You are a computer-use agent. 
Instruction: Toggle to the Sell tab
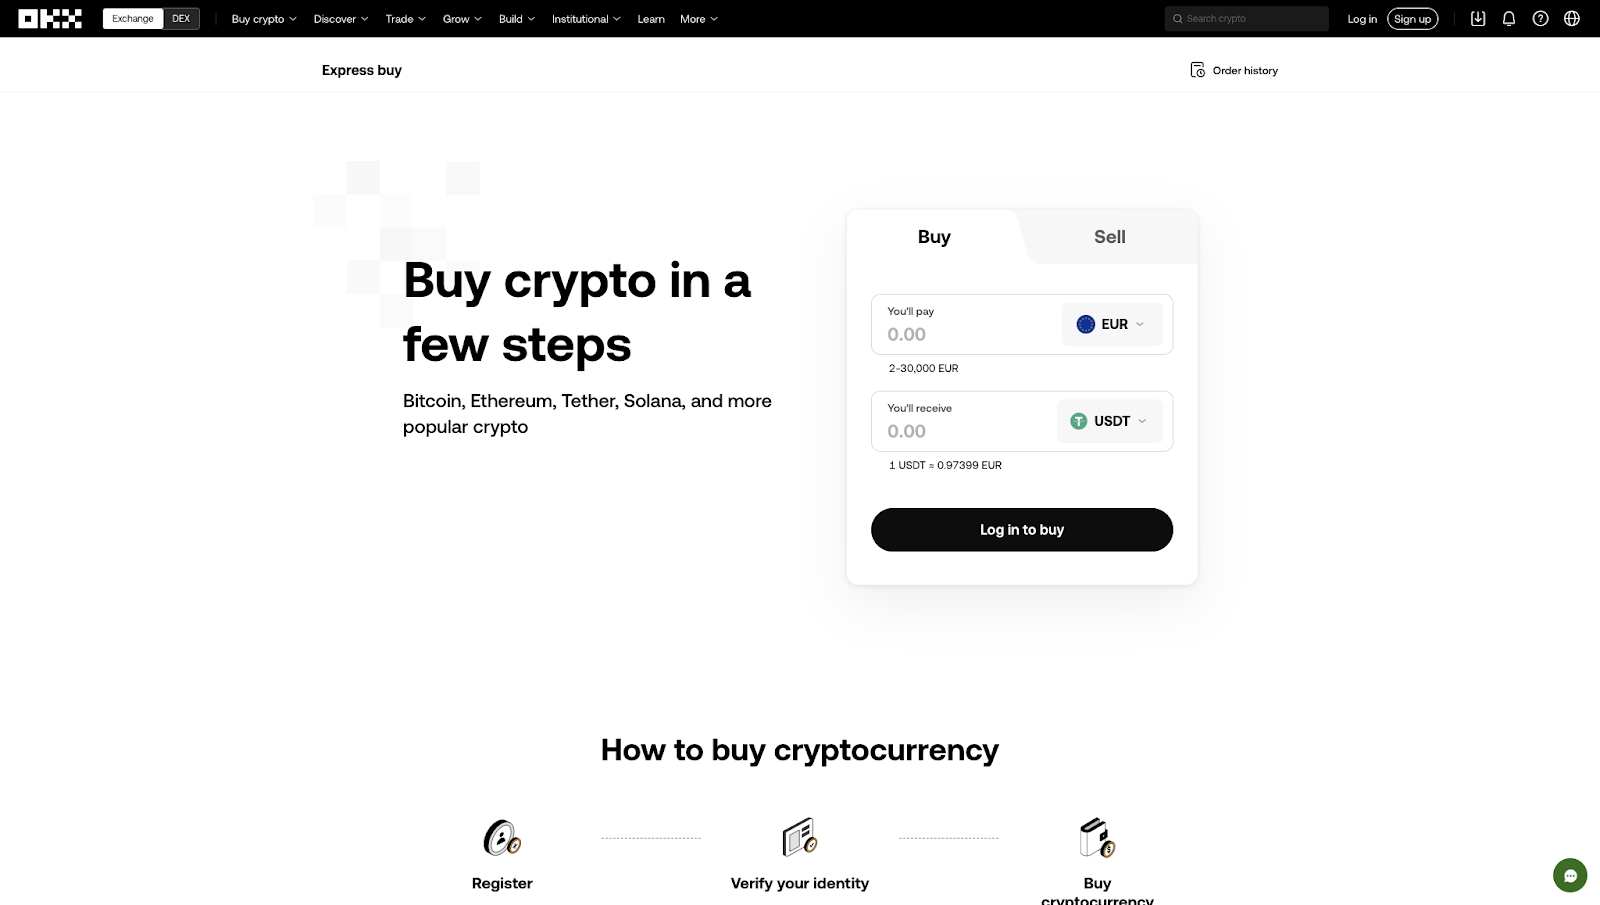(1109, 237)
